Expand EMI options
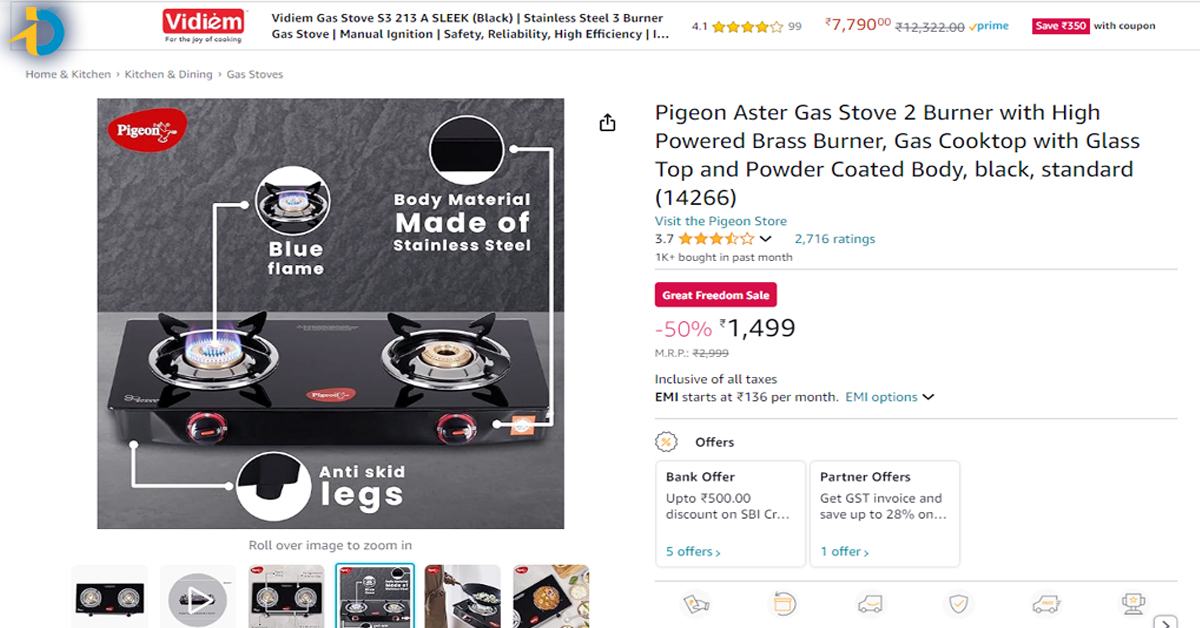 coord(889,397)
